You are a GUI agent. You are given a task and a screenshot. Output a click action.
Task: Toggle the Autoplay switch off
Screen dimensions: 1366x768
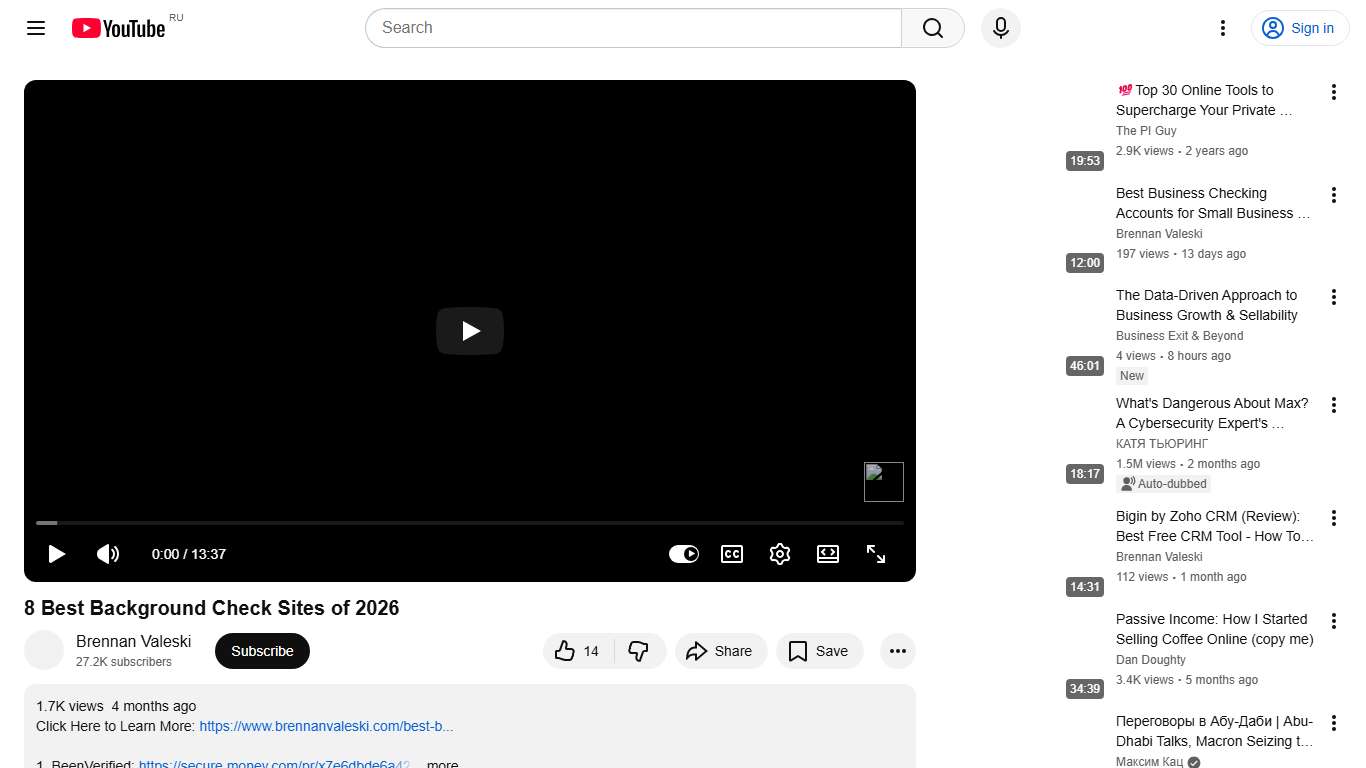pyautogui.click(x=683, y=553)
